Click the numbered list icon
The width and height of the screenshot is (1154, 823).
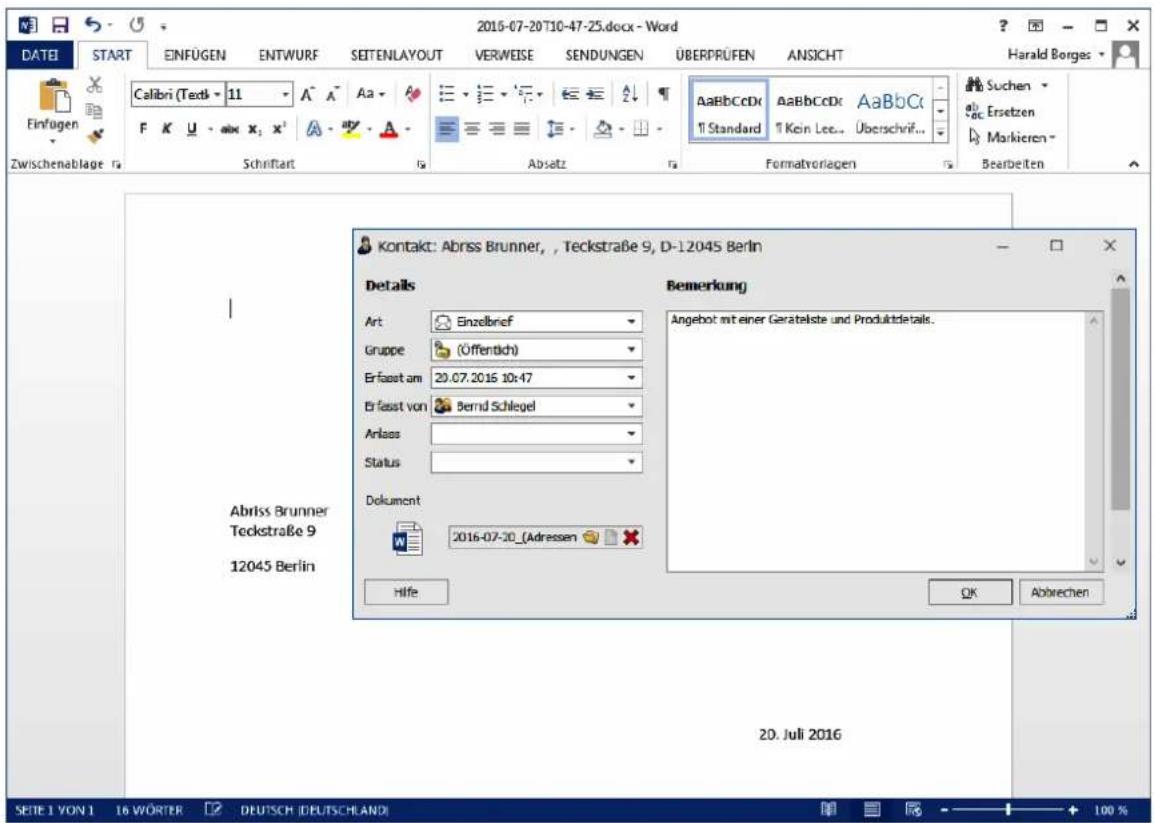pos(484,94)
